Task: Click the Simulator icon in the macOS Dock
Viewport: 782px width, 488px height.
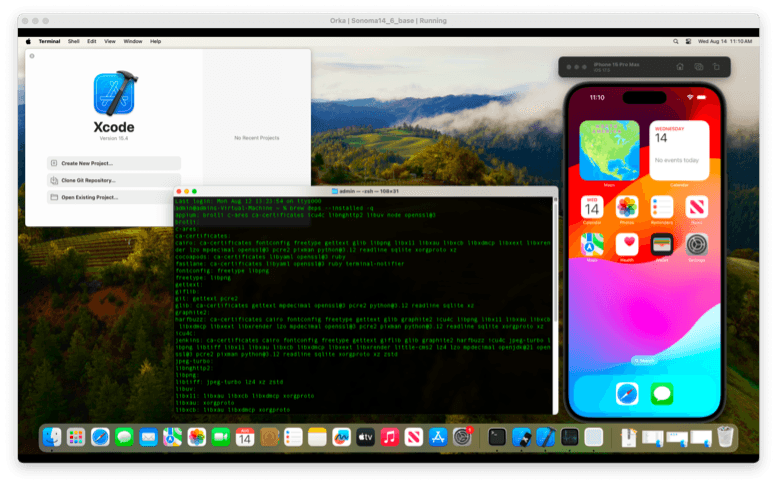Action: click(x=522, y=438)
